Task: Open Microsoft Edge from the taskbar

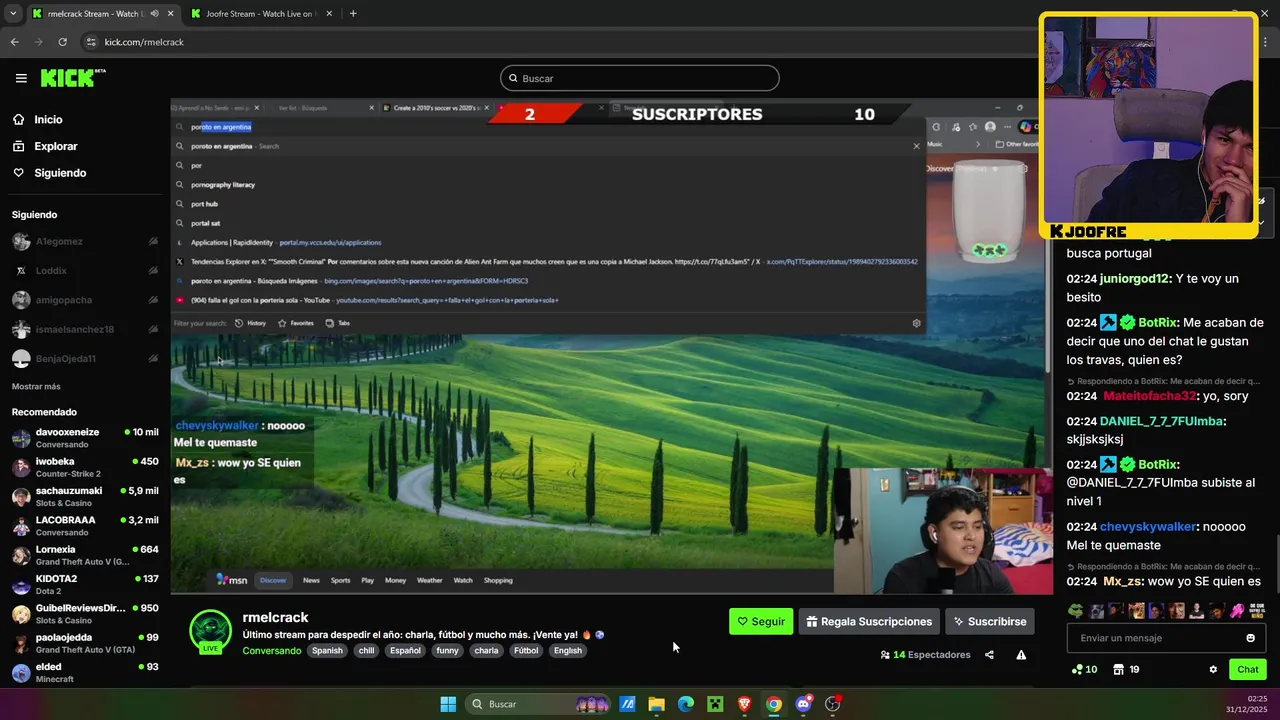Action: [x=686, y=704]
